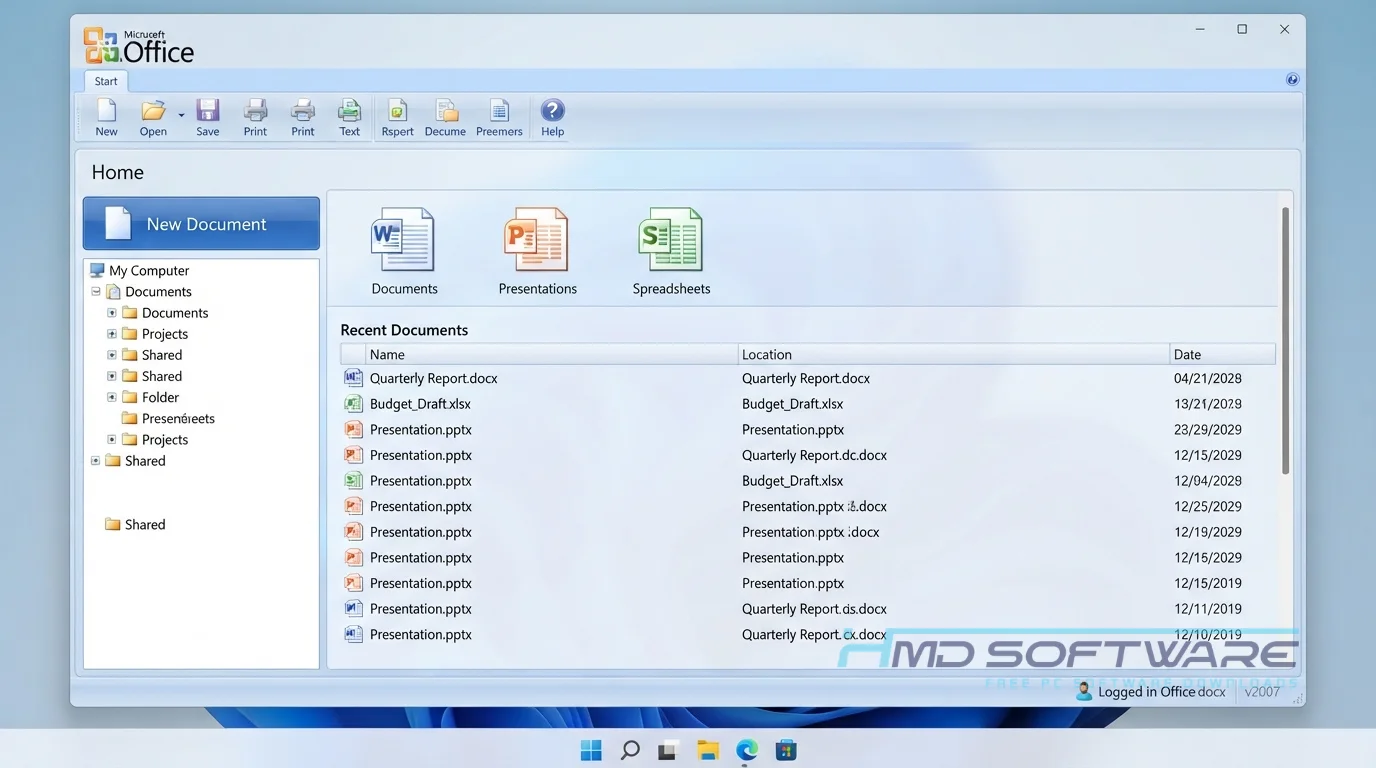1376x768 pixels.
Task: Click the Word icon beside Quarterly Report.docx row
Action: [x=353, y=378]
